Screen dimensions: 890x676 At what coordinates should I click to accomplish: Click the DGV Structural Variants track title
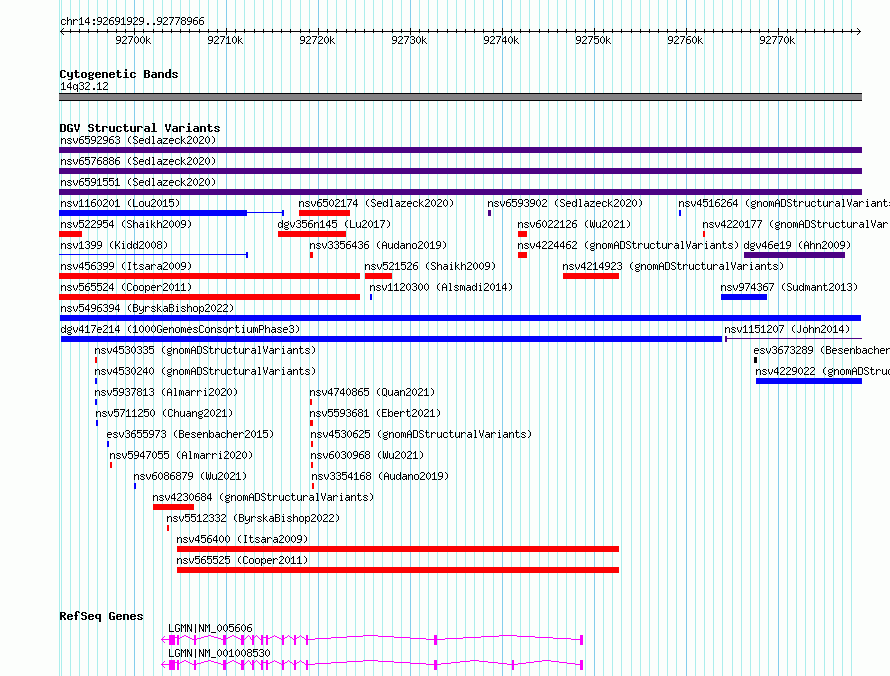140,128
